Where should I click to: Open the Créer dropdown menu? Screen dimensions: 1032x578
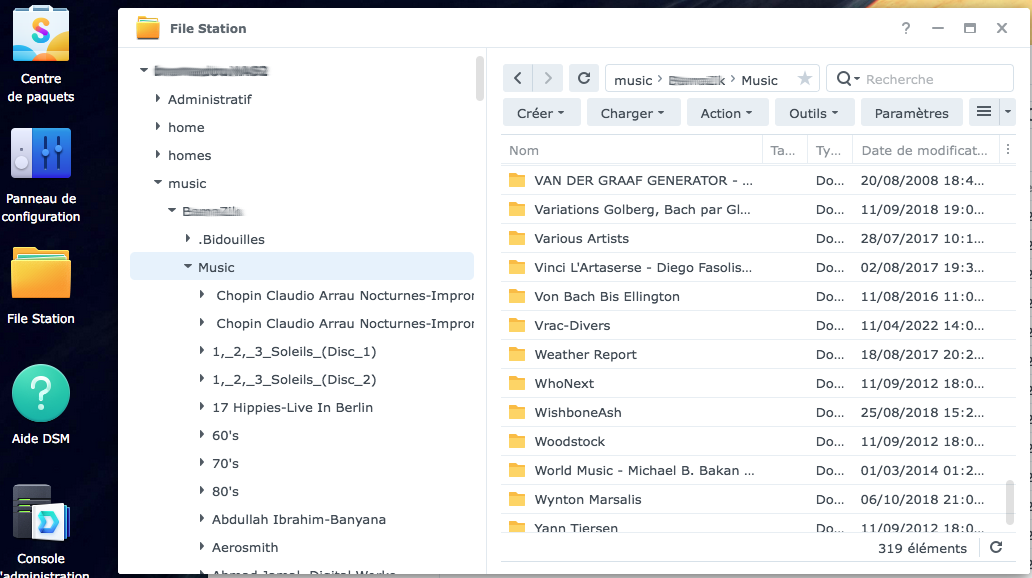541,113
